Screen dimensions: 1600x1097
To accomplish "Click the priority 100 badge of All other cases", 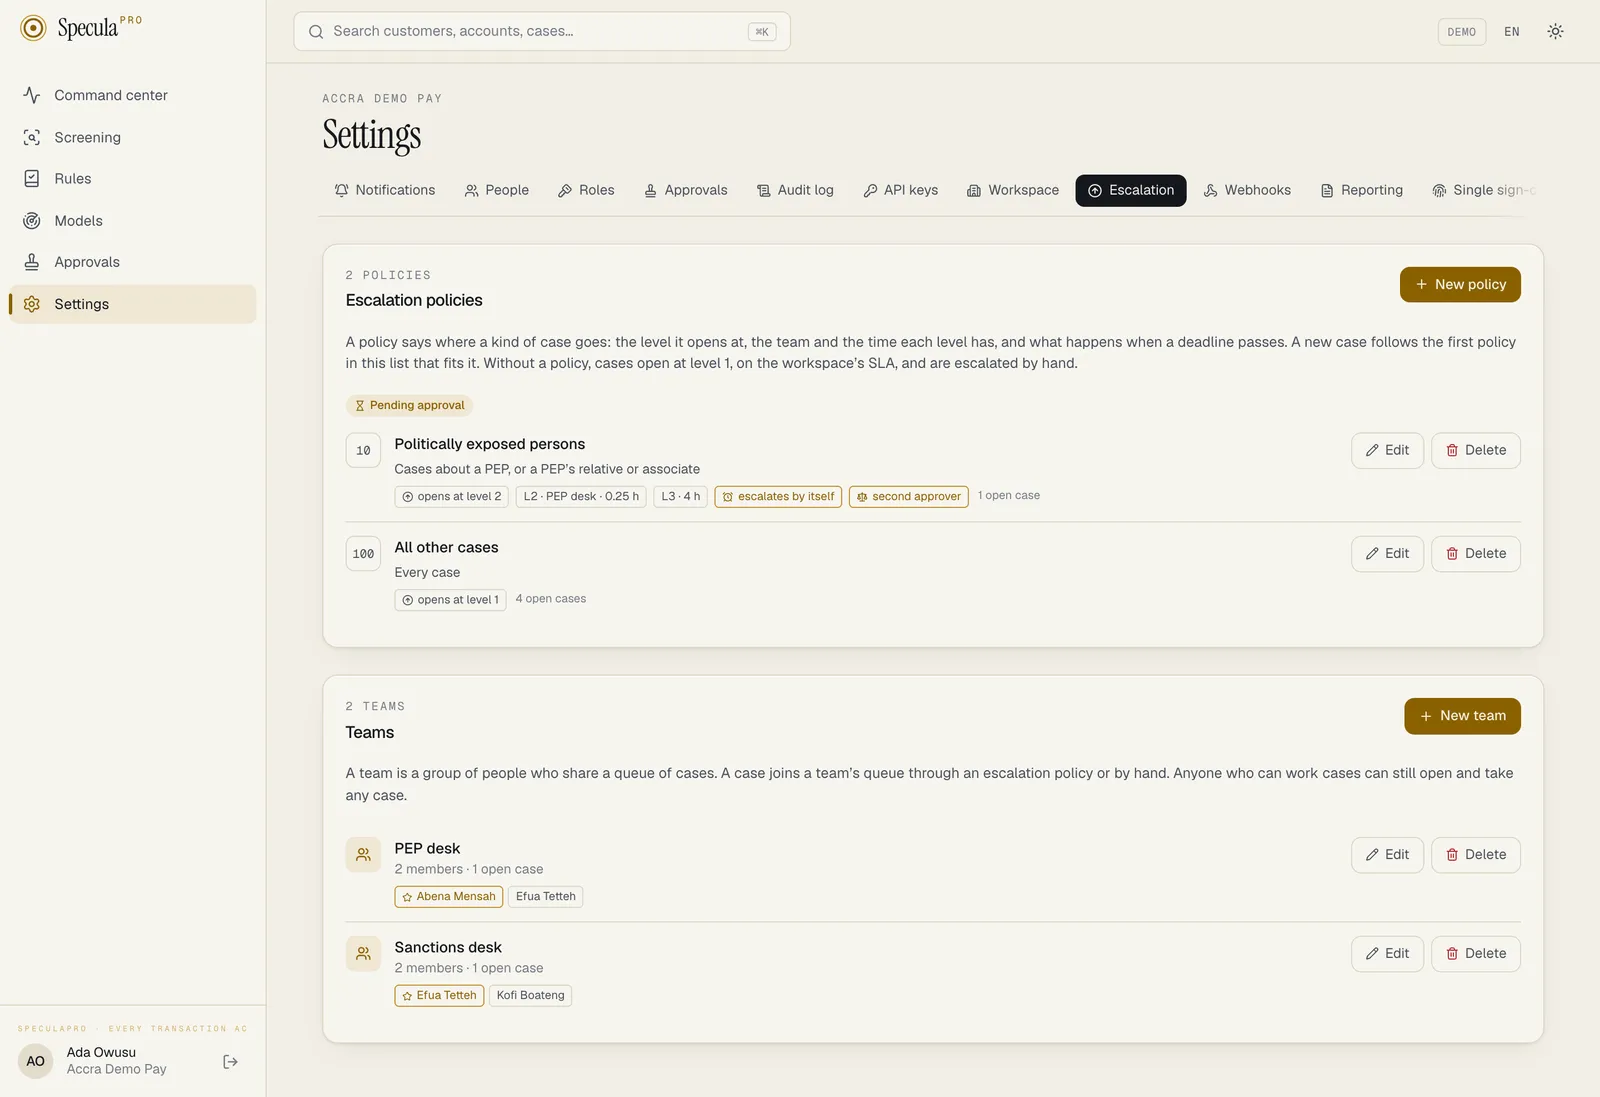I will pos(363,554).
